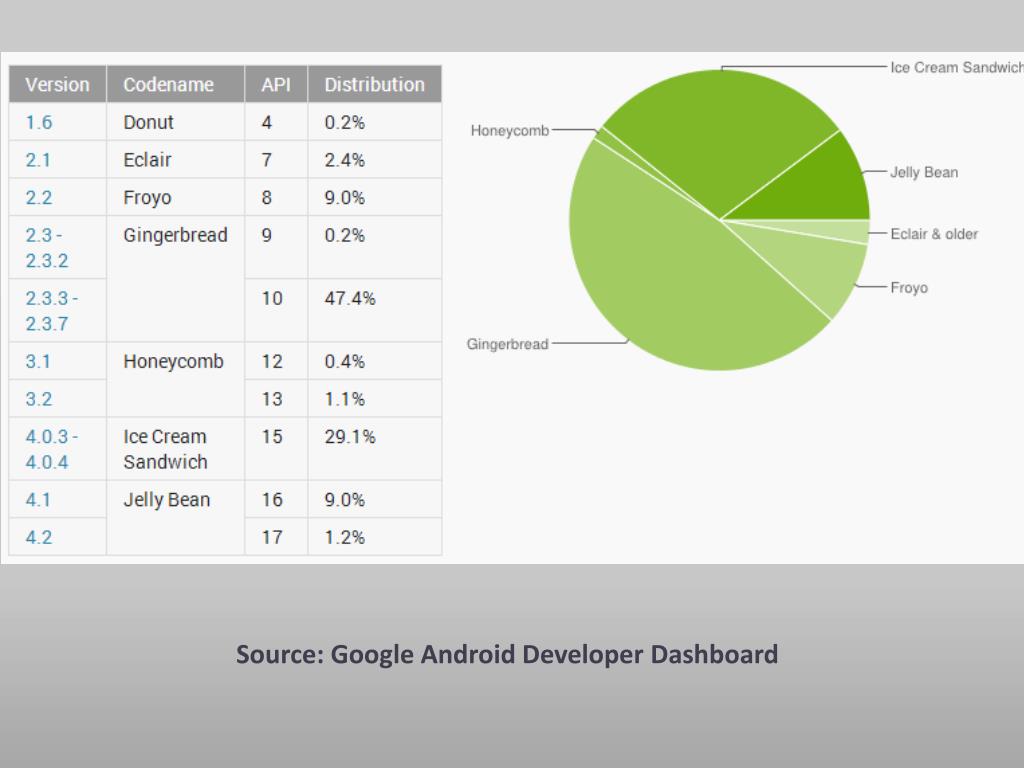Open the version 2.1 link

(x=38, y=160)
